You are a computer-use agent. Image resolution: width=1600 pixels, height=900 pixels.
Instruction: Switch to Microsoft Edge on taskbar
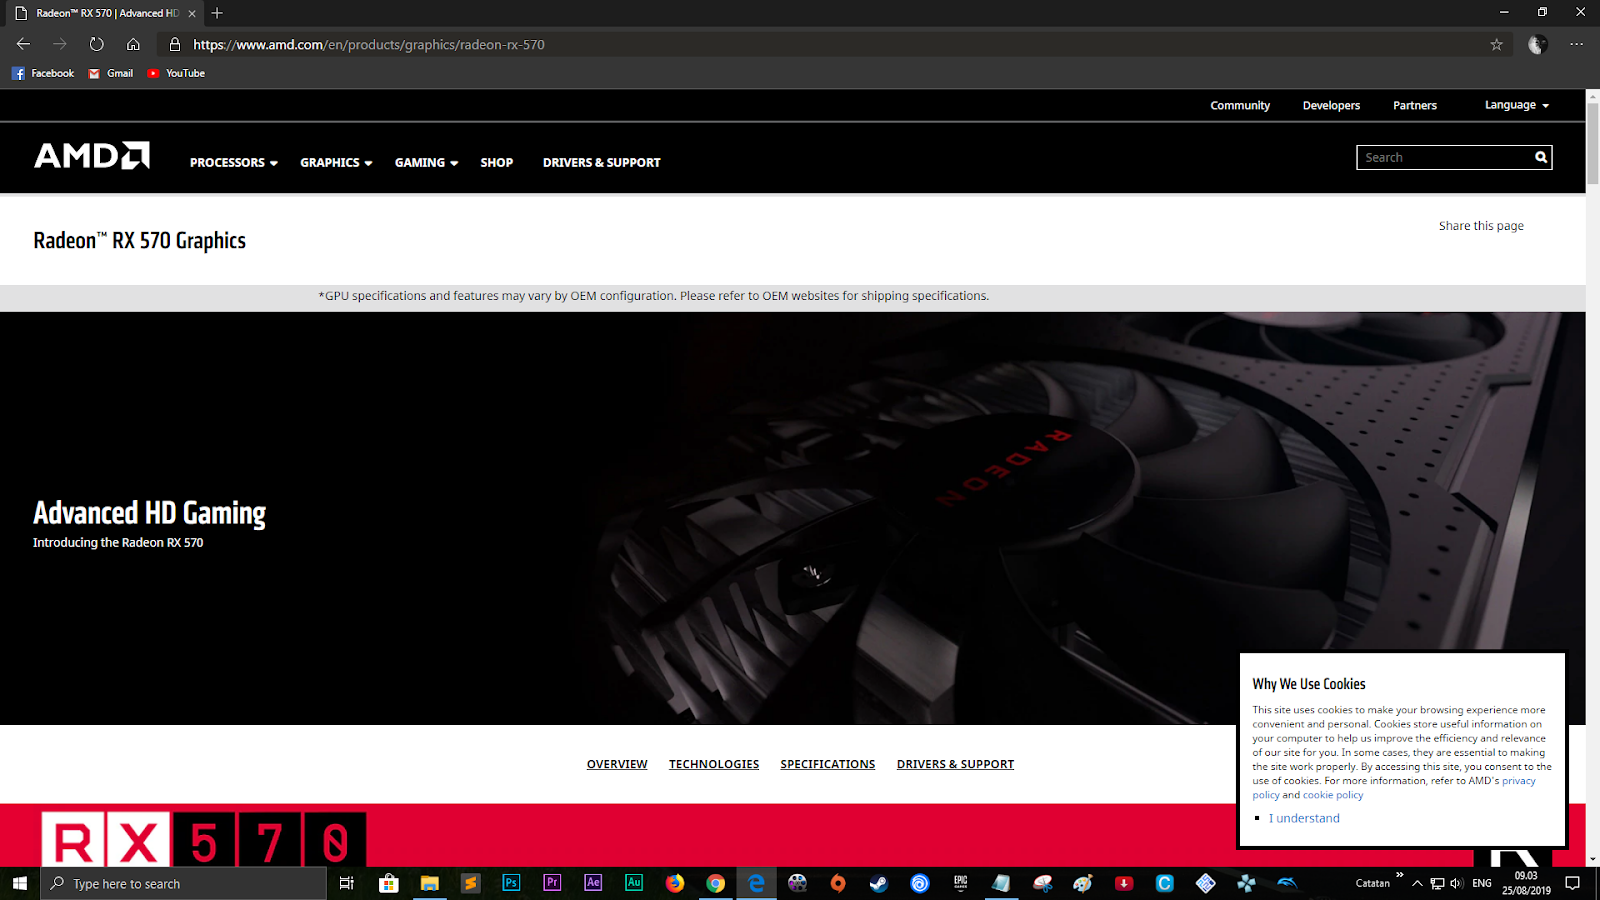tap(756, 883)
